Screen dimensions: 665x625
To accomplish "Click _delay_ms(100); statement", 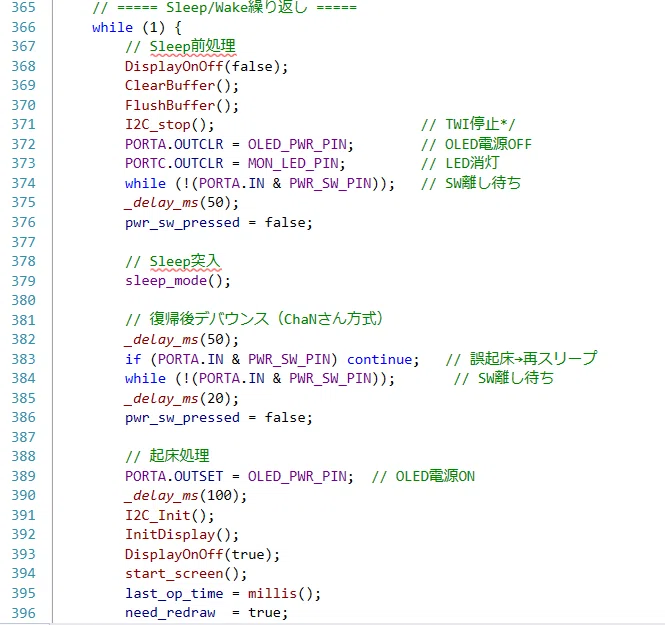I will point(185,495).
